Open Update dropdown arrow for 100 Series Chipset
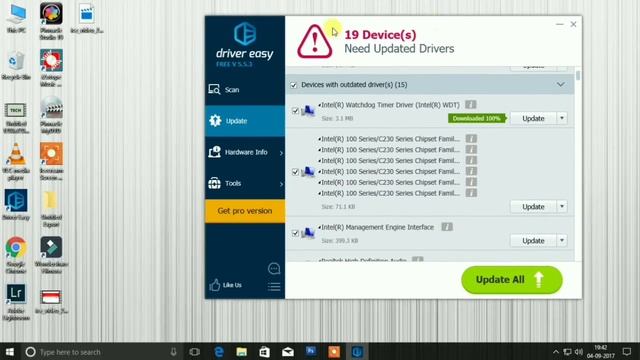Viewport: 640px width, 360px height. click(x=562, y=207)
